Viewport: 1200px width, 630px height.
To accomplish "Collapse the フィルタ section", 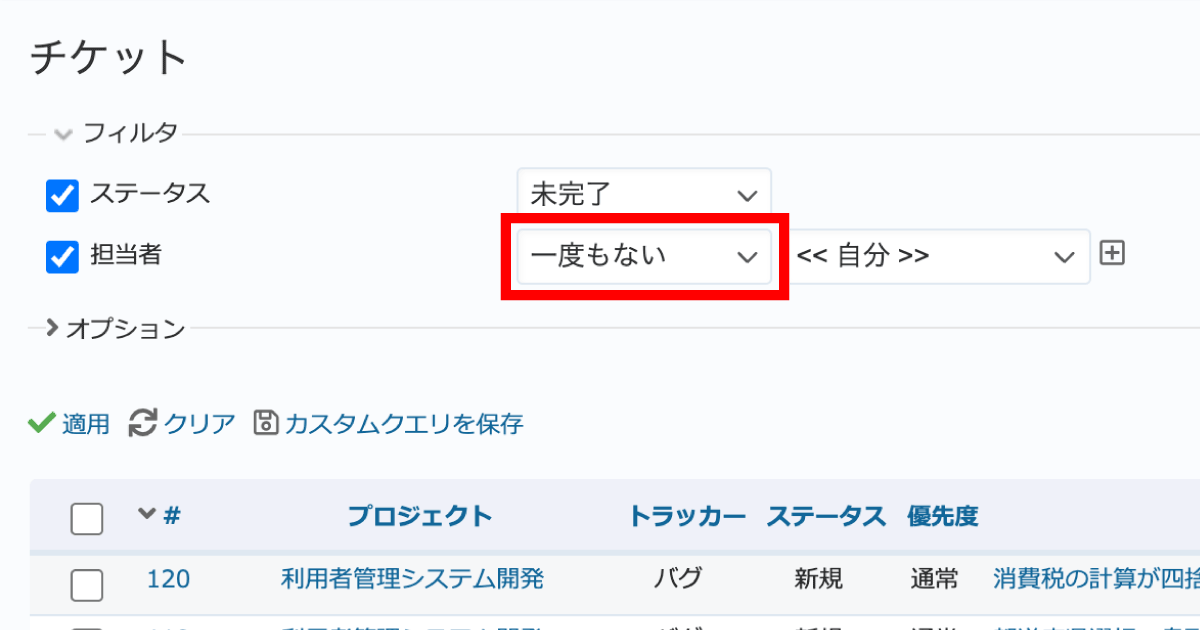I will (64, 132).
